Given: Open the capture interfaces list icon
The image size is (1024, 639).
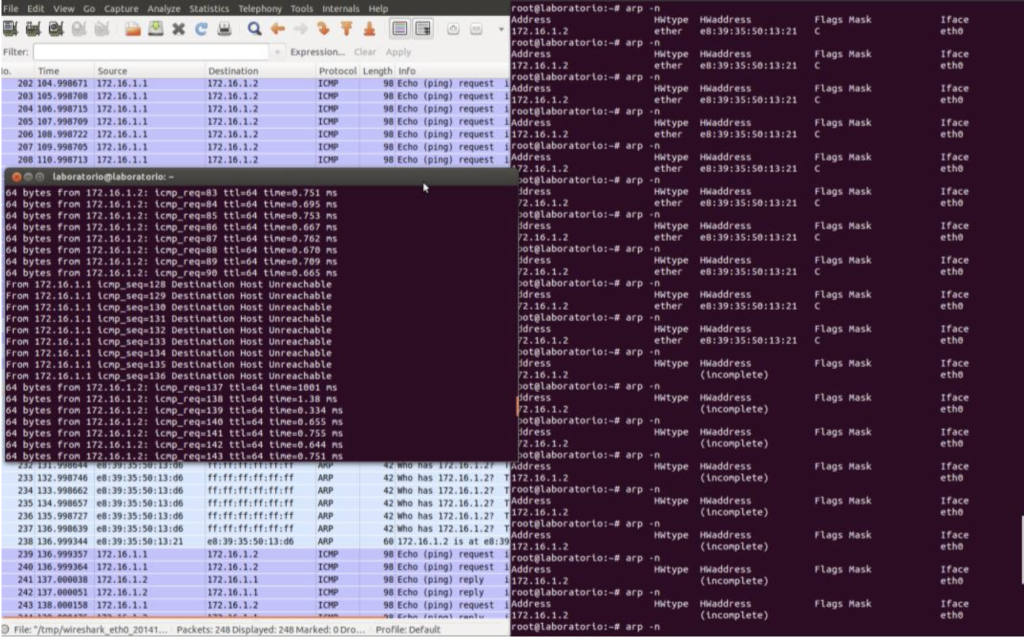Looking at the screenshot, I should click(10, 29).
